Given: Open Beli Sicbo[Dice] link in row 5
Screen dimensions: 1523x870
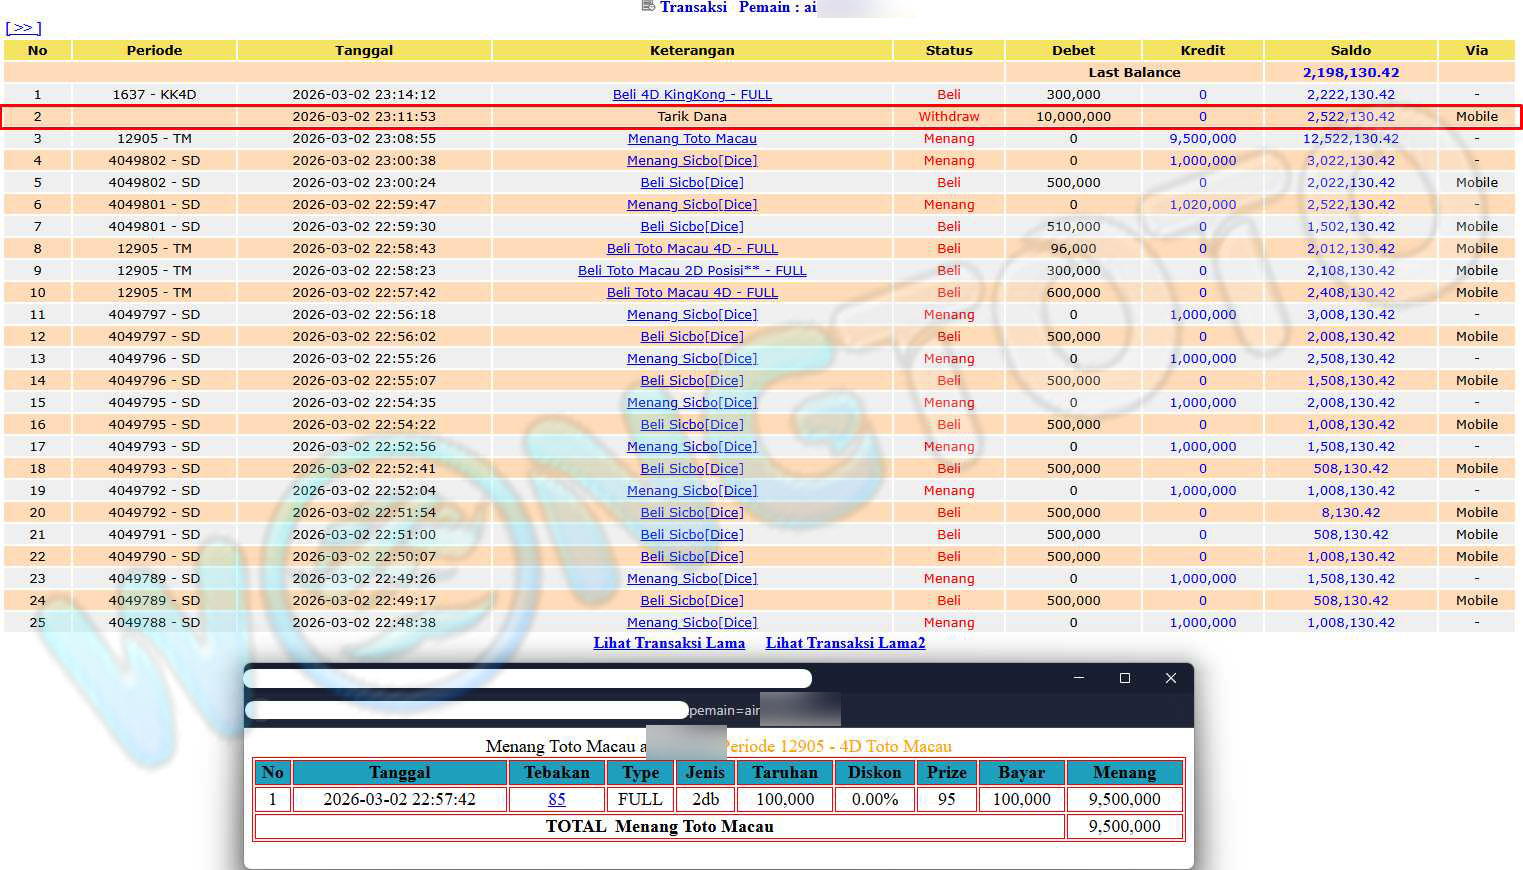Looking at the screenshot, I should coord(692,183).
